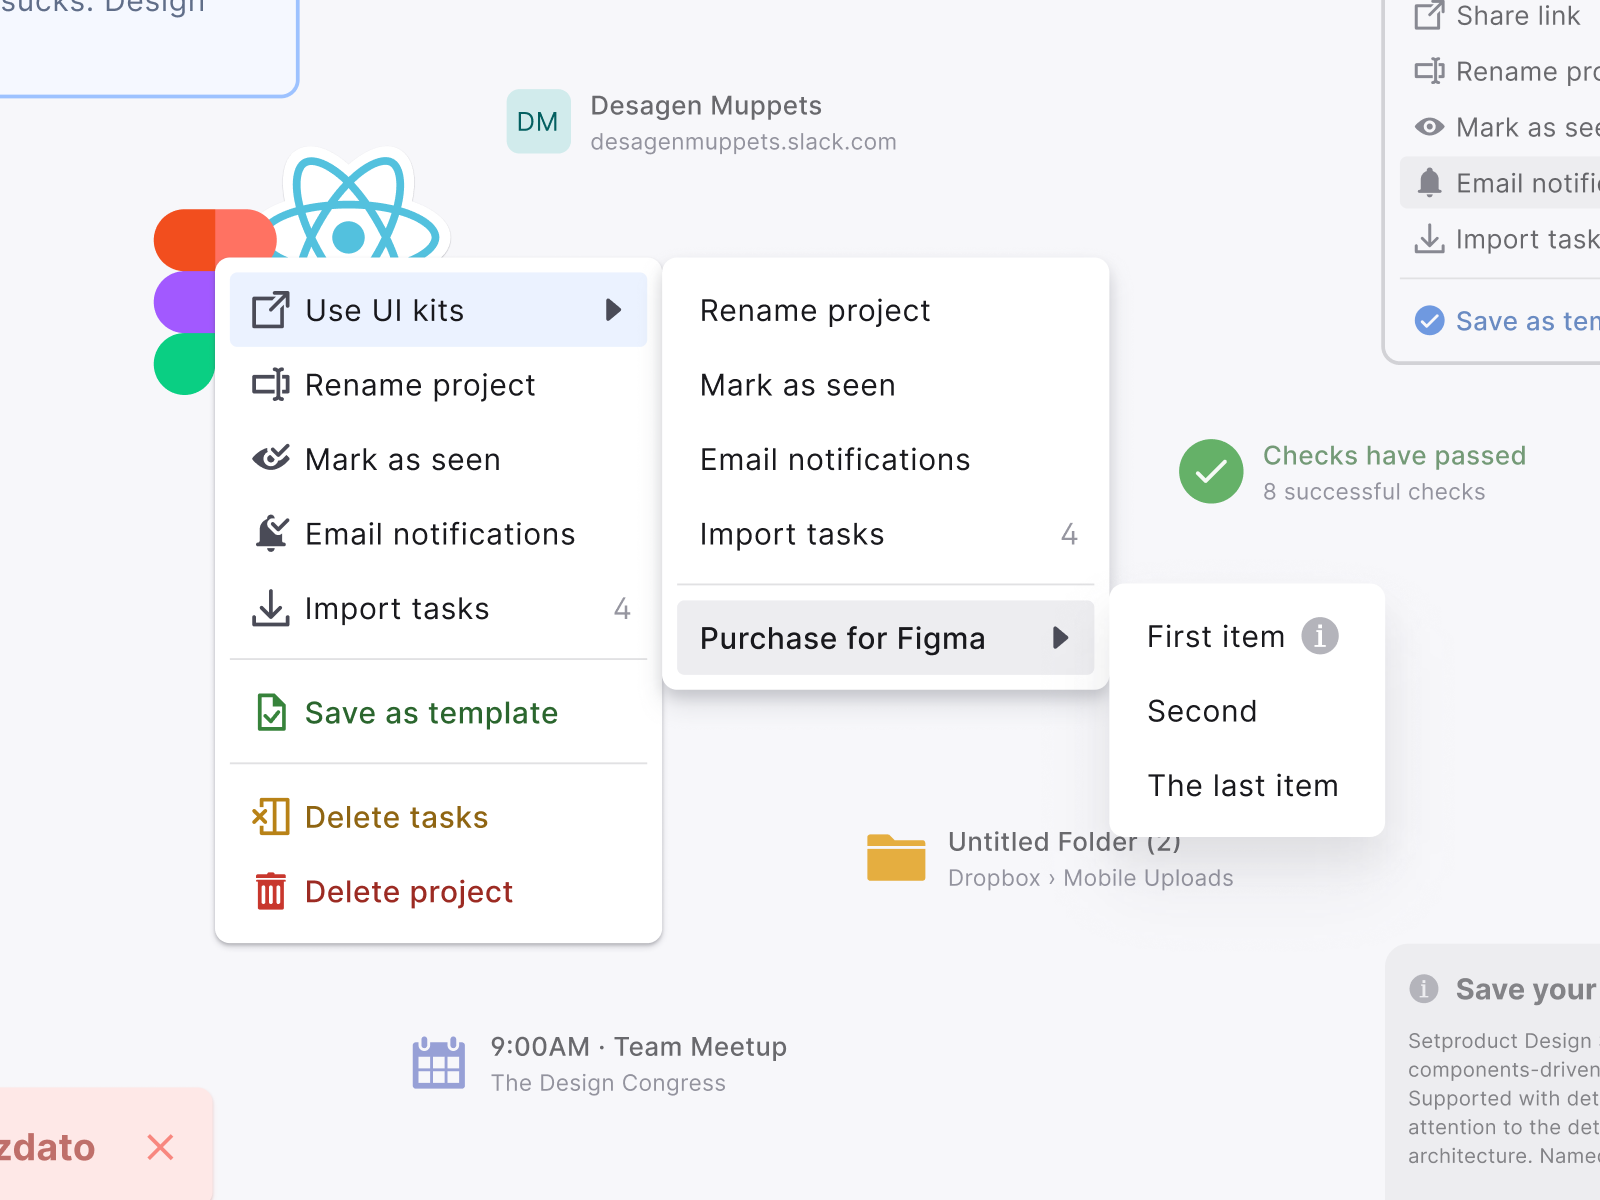Select The last item in the submenu
Screen dimensions: 1600x1200
(1243, 785)
